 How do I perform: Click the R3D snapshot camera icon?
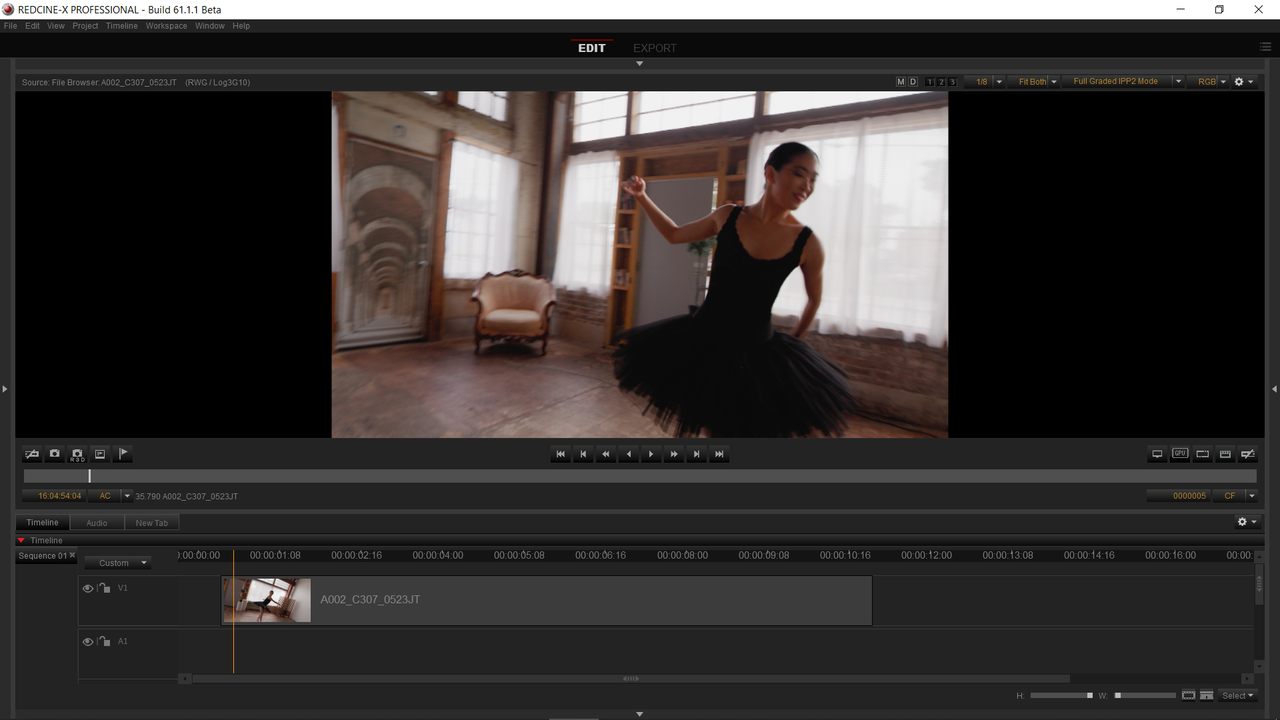coord(77,454)
